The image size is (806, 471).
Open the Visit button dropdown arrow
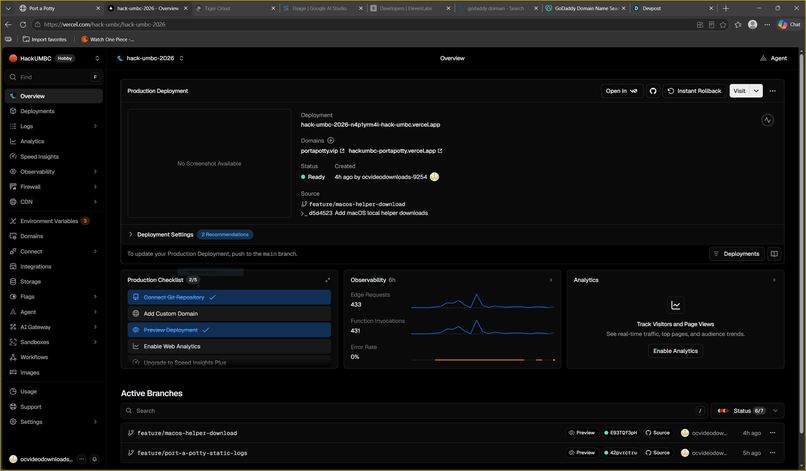pyautogui.click(x=756, y=91)
